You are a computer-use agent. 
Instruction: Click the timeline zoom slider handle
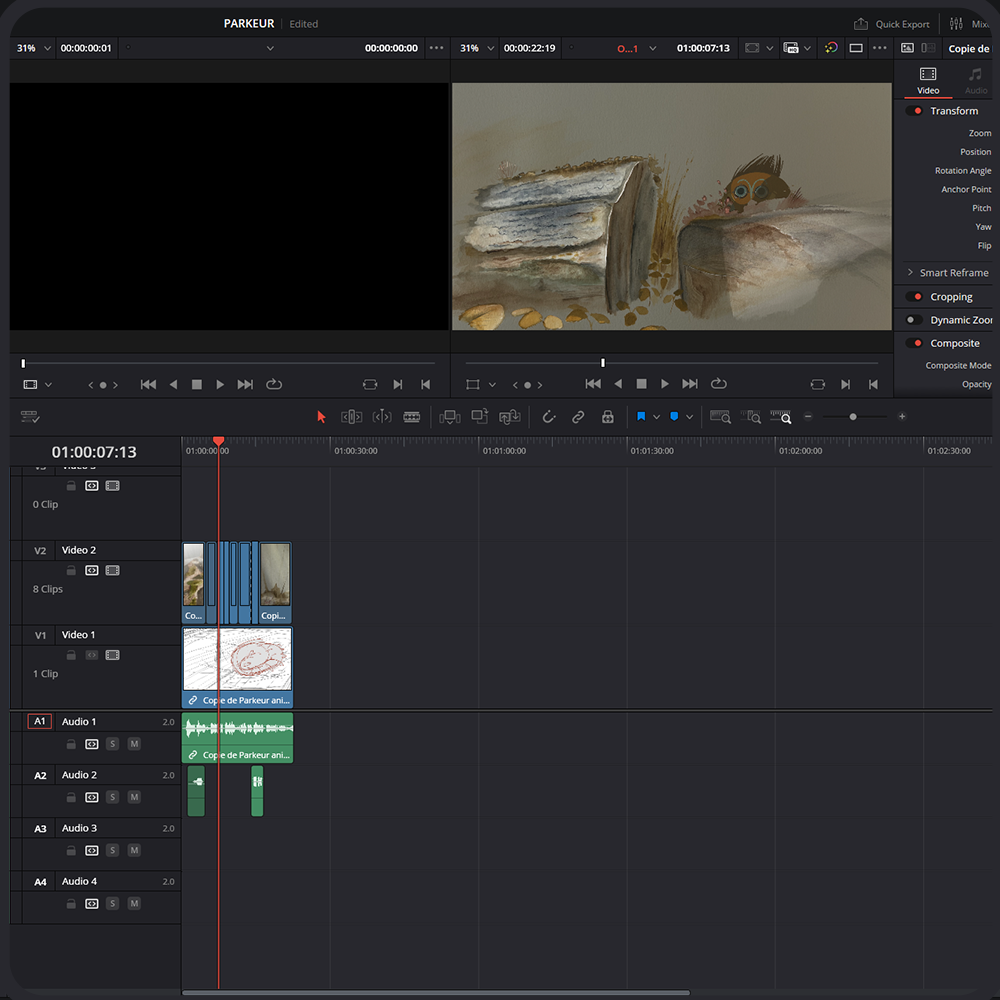pos(853,417)
